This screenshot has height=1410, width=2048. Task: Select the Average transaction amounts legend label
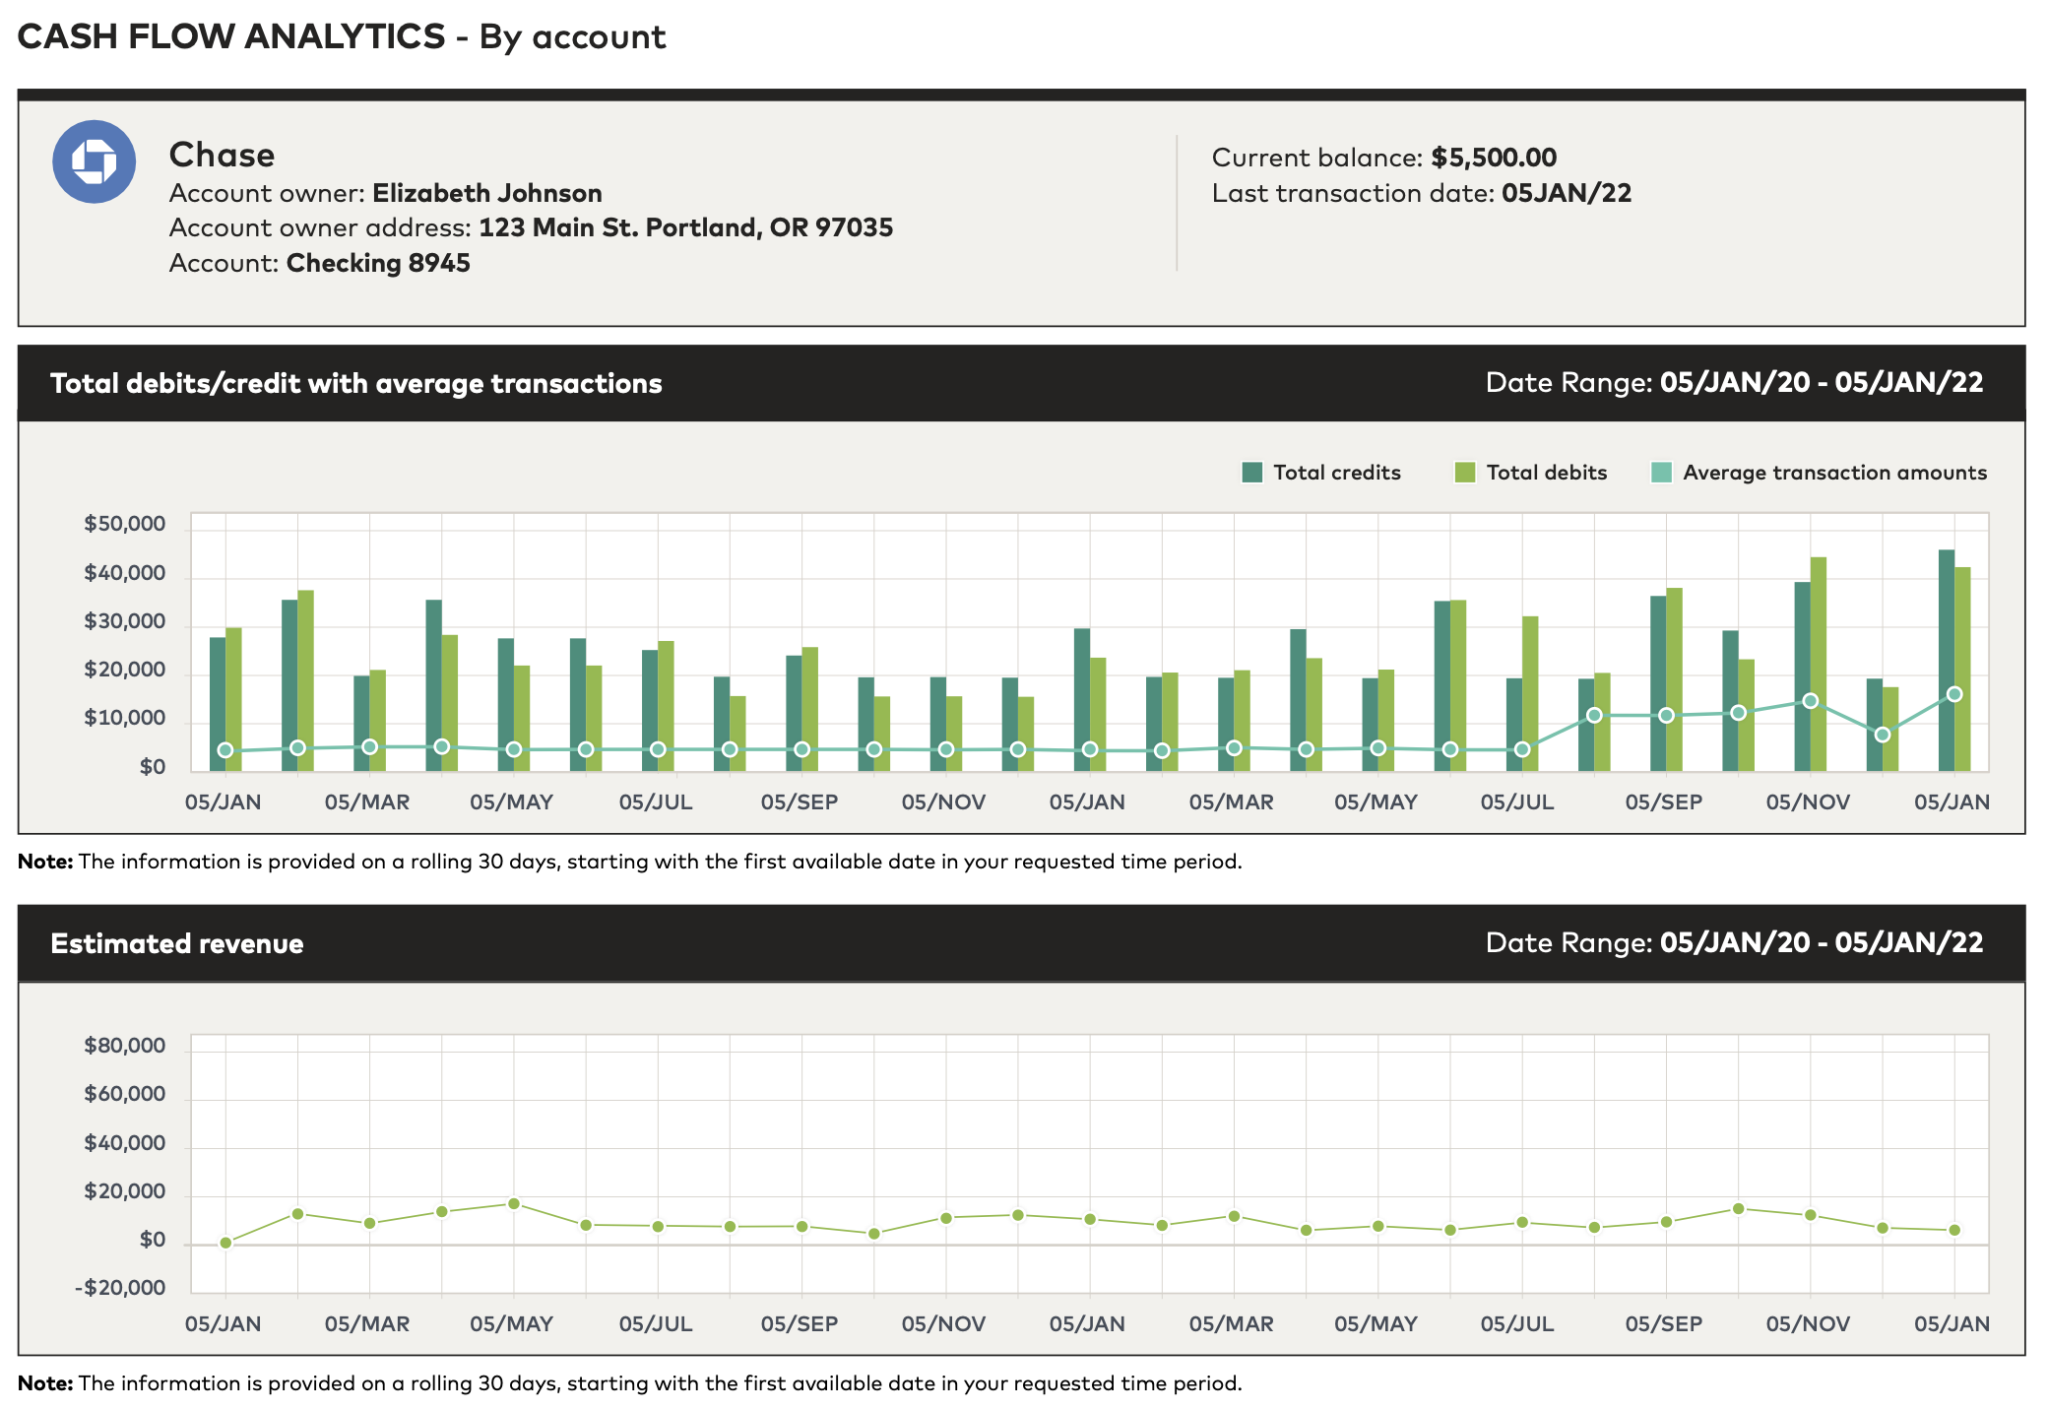coord(1834,472)
